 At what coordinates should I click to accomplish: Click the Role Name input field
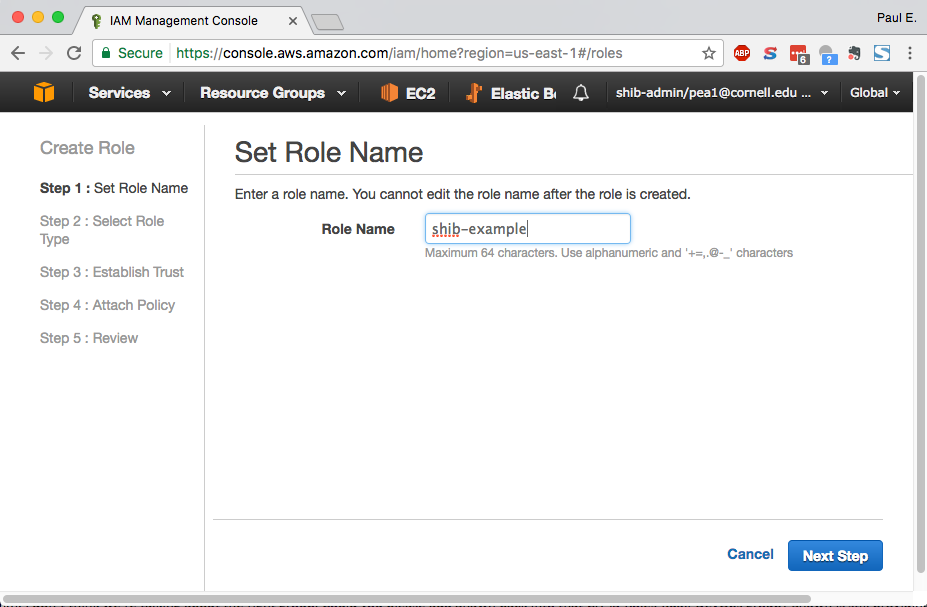[x=528, y=229]
